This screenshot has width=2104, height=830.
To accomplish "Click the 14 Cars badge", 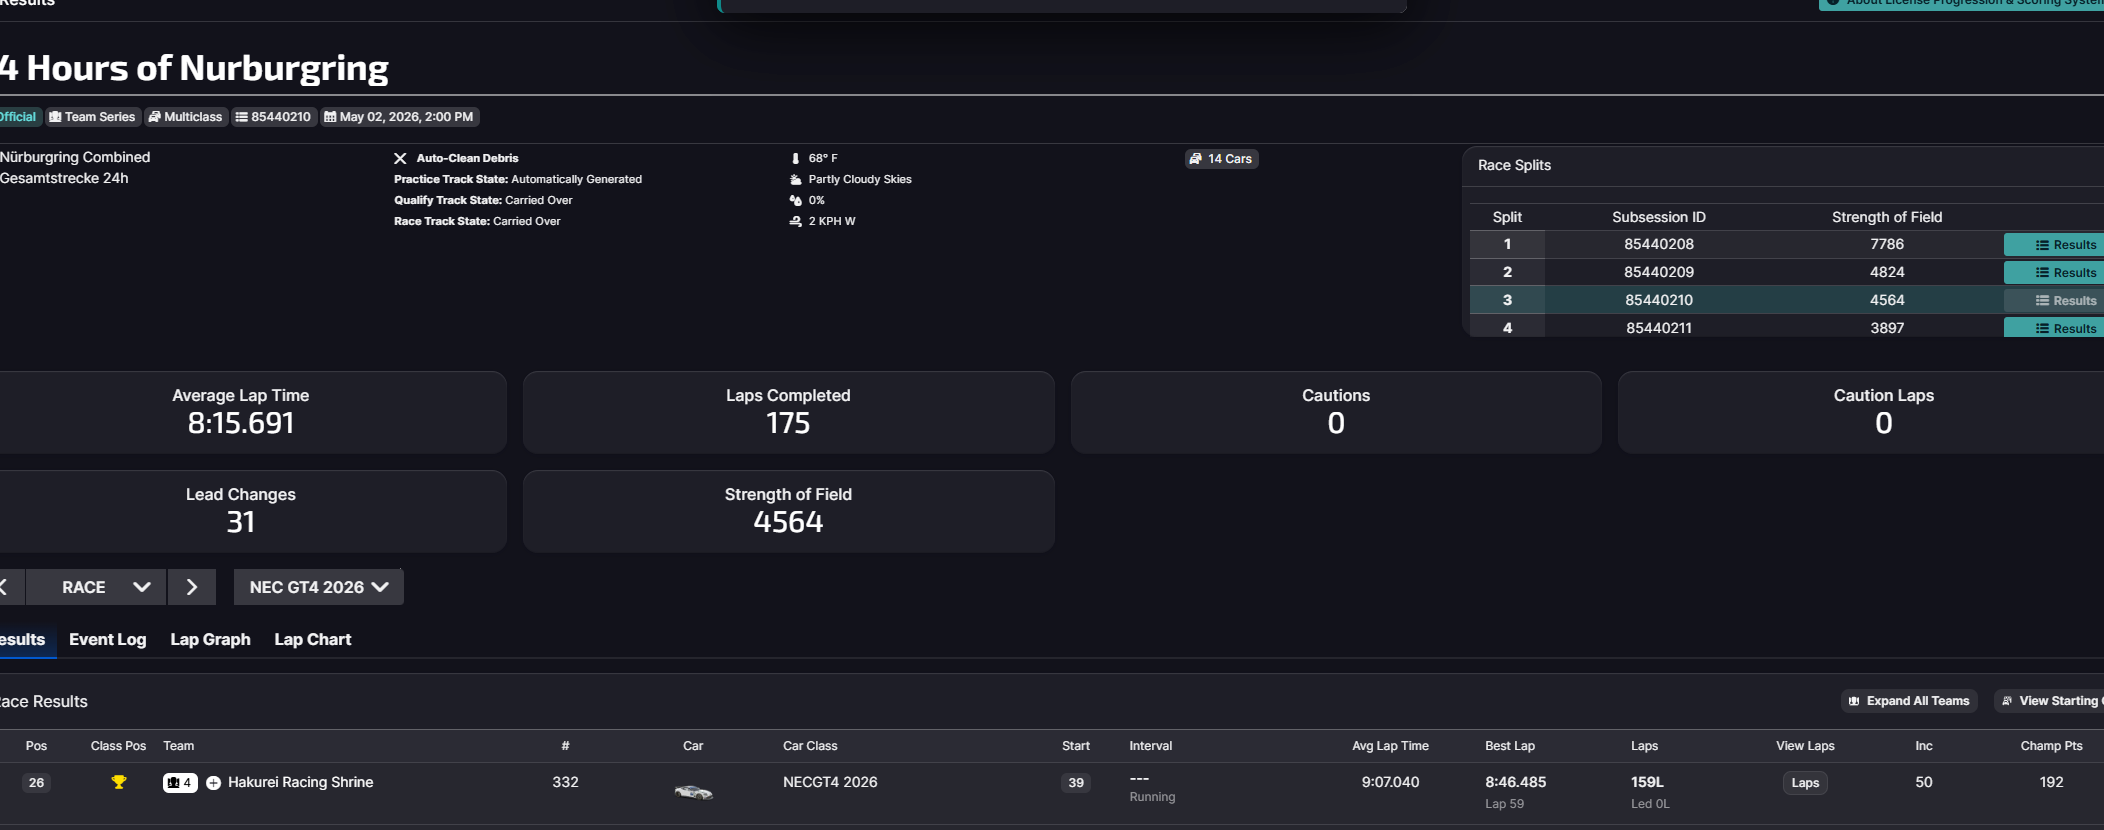I will (1222, 159).
